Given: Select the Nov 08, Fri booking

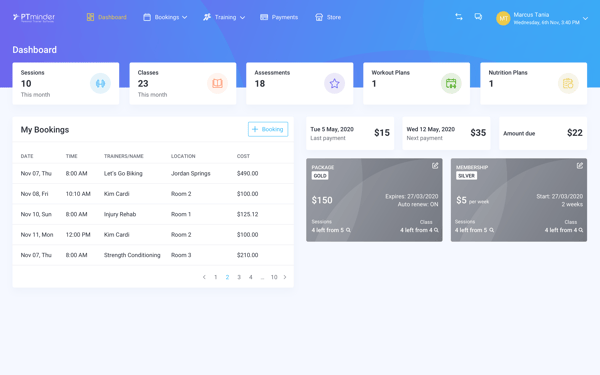Looking at the screenshot, I should [x=153, y=194].
